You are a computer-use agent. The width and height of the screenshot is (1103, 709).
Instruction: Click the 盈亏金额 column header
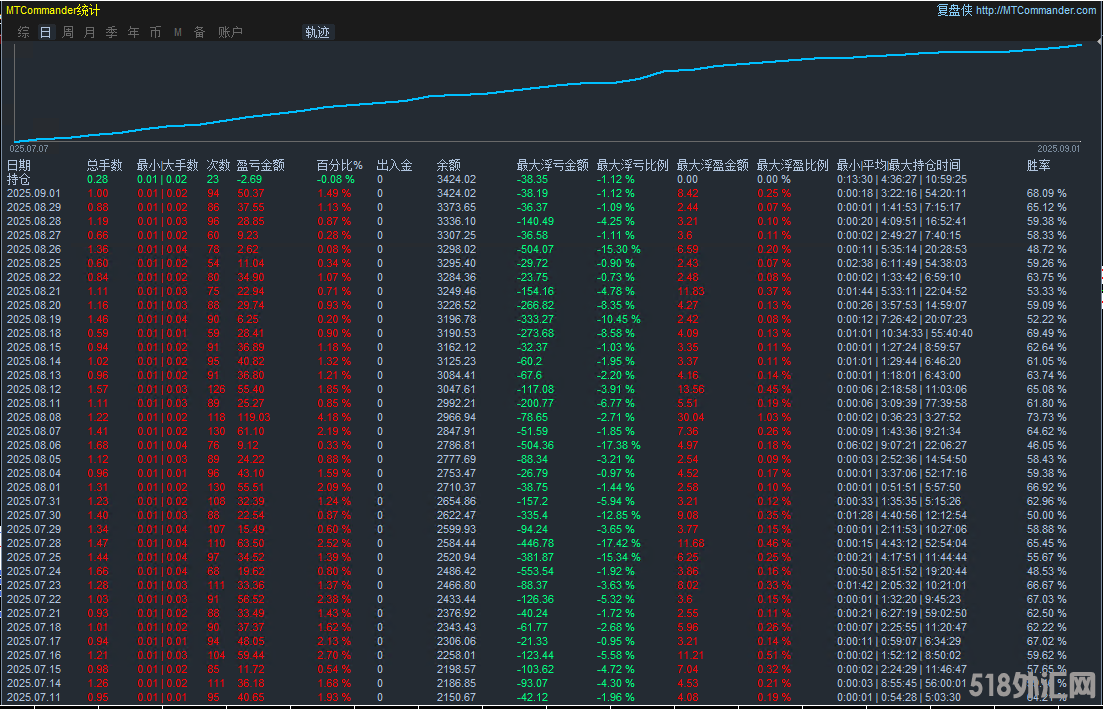click(260, 165)
